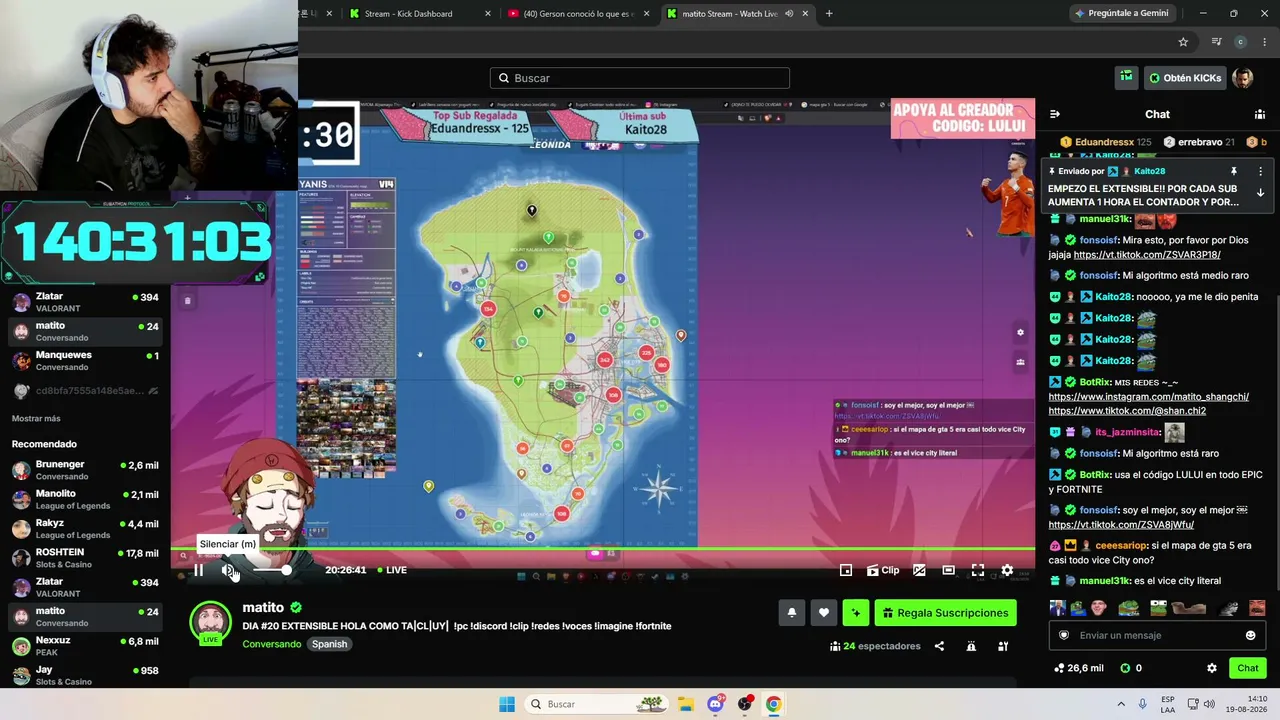This screenshot has height=720, width=1280.
Task: Show hidden system tray icons
Action: 1121,704
